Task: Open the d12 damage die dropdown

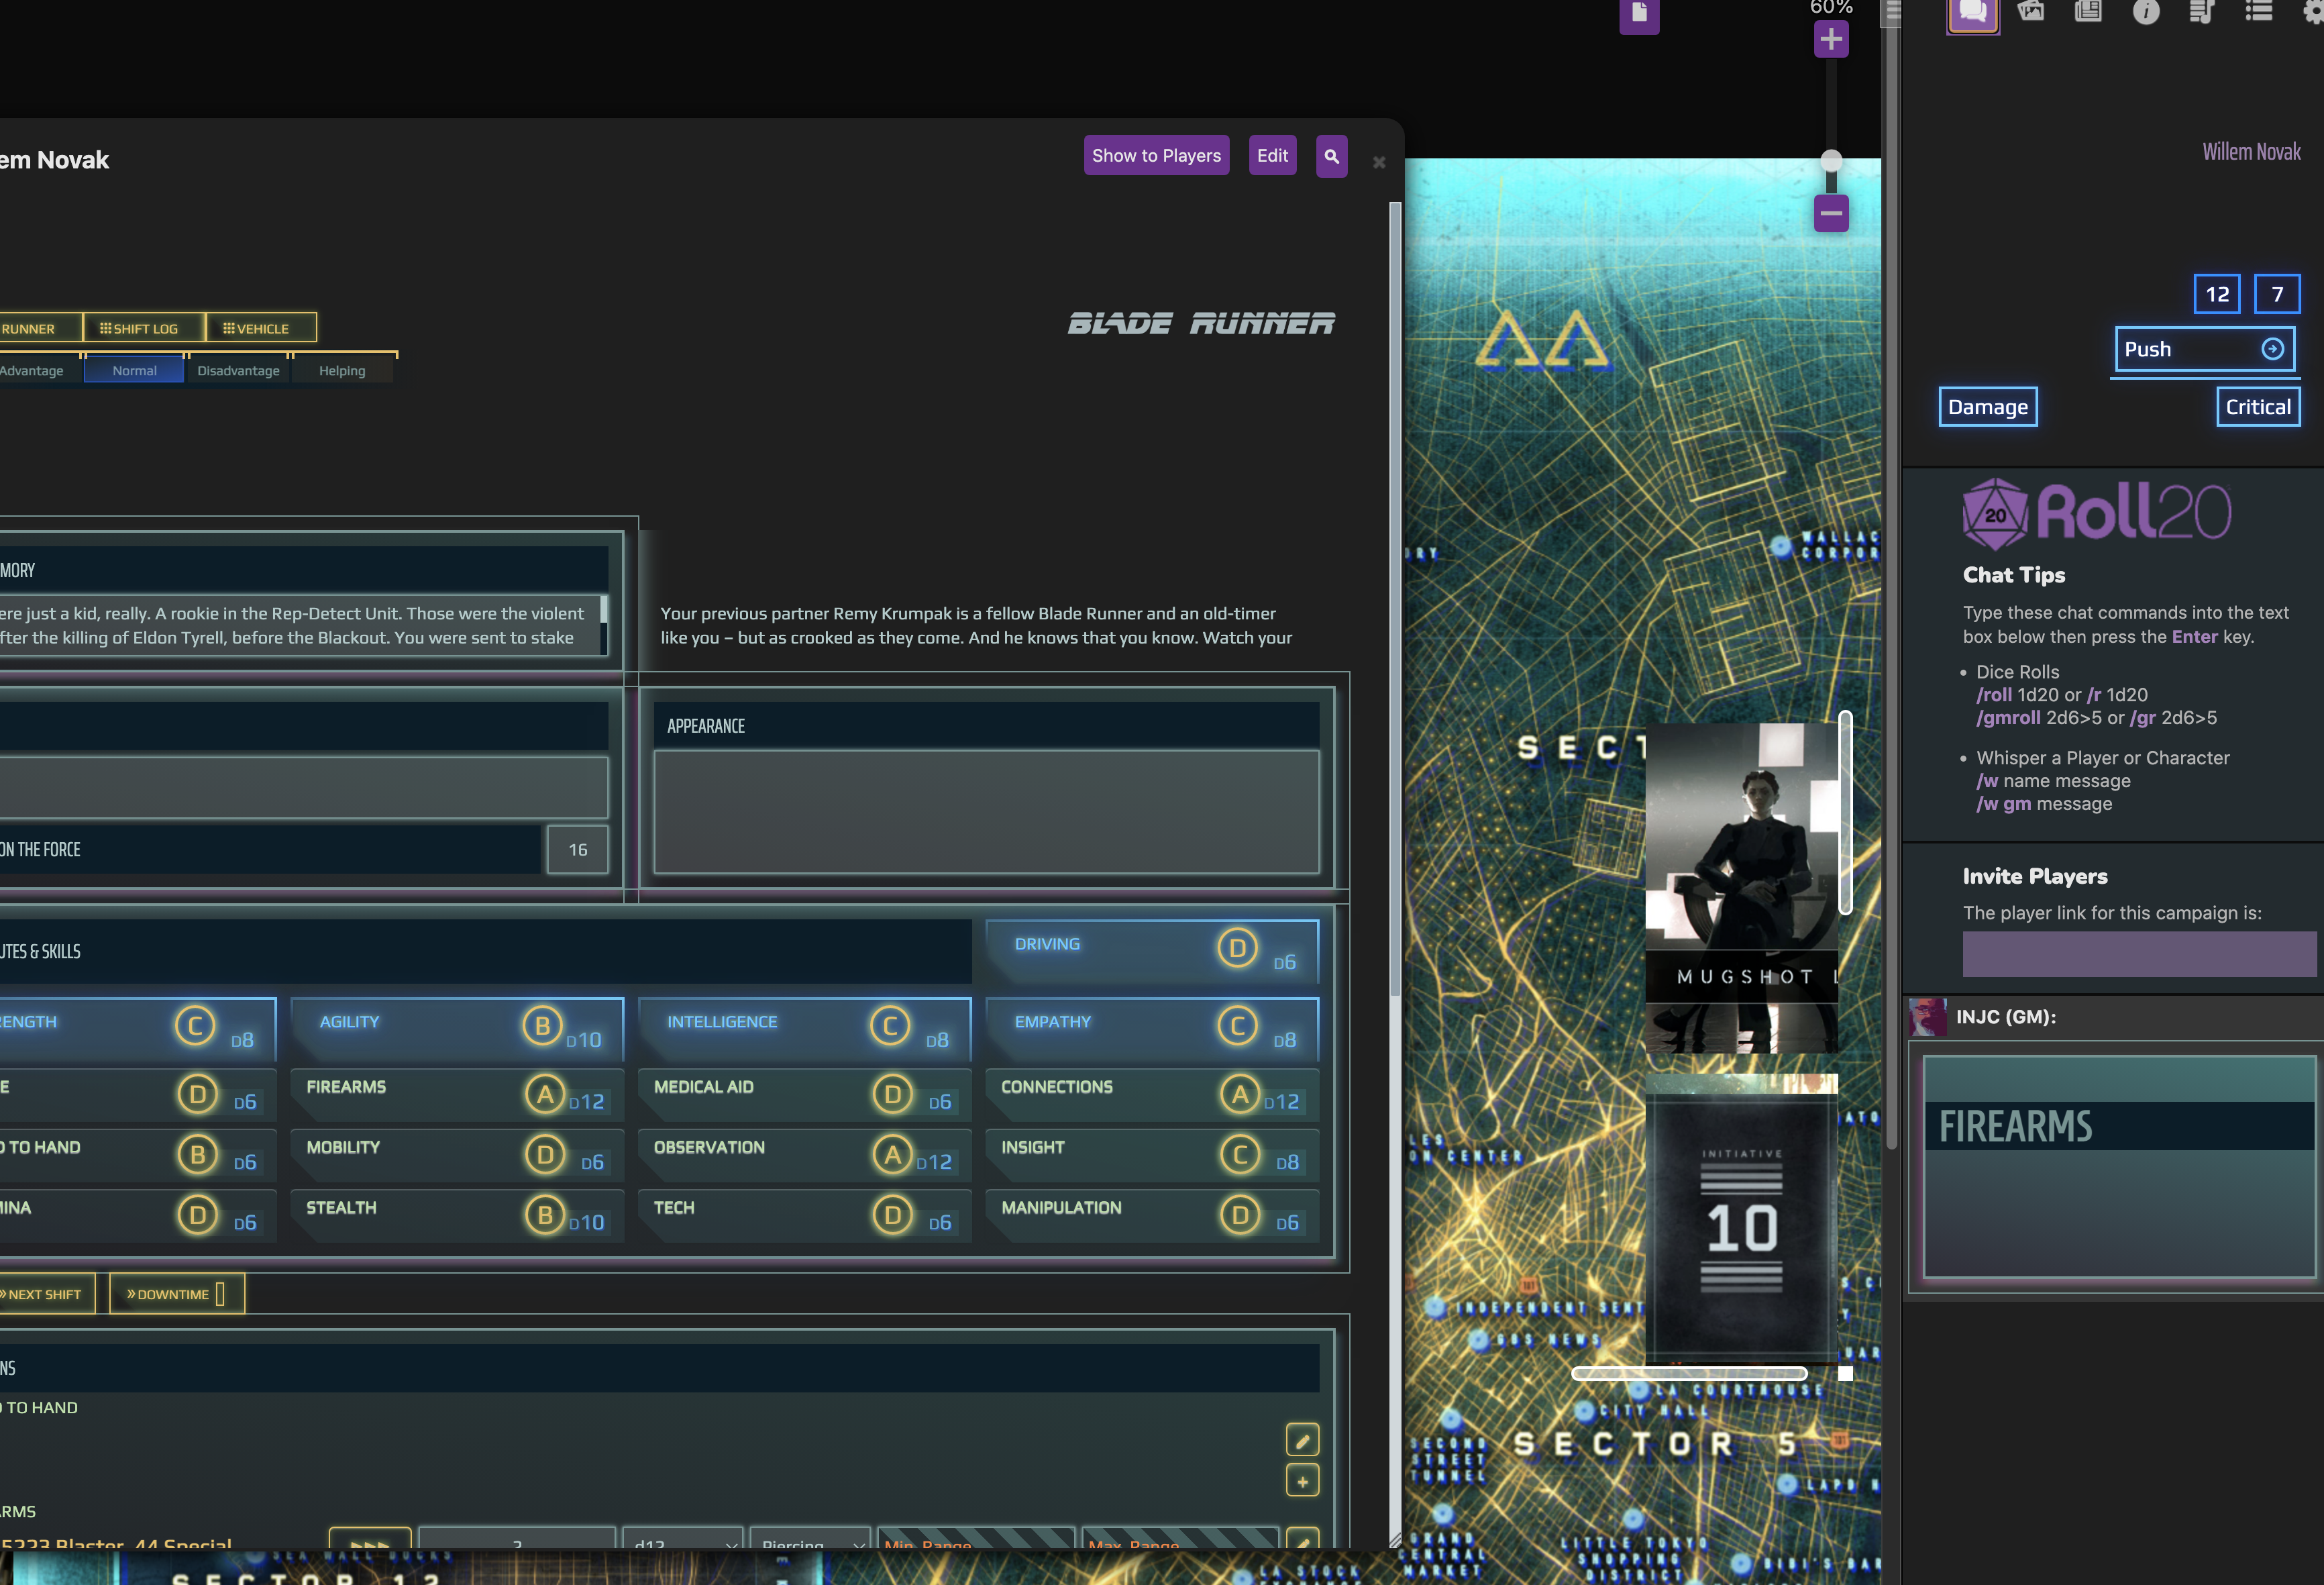Action: pos(682,1539)
